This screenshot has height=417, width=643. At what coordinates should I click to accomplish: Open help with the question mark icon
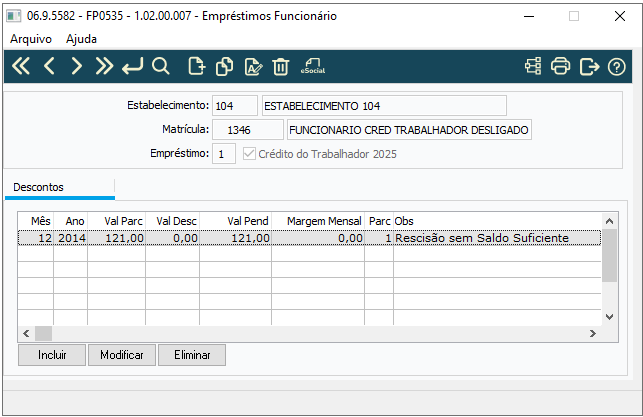[x=616, y=66]
